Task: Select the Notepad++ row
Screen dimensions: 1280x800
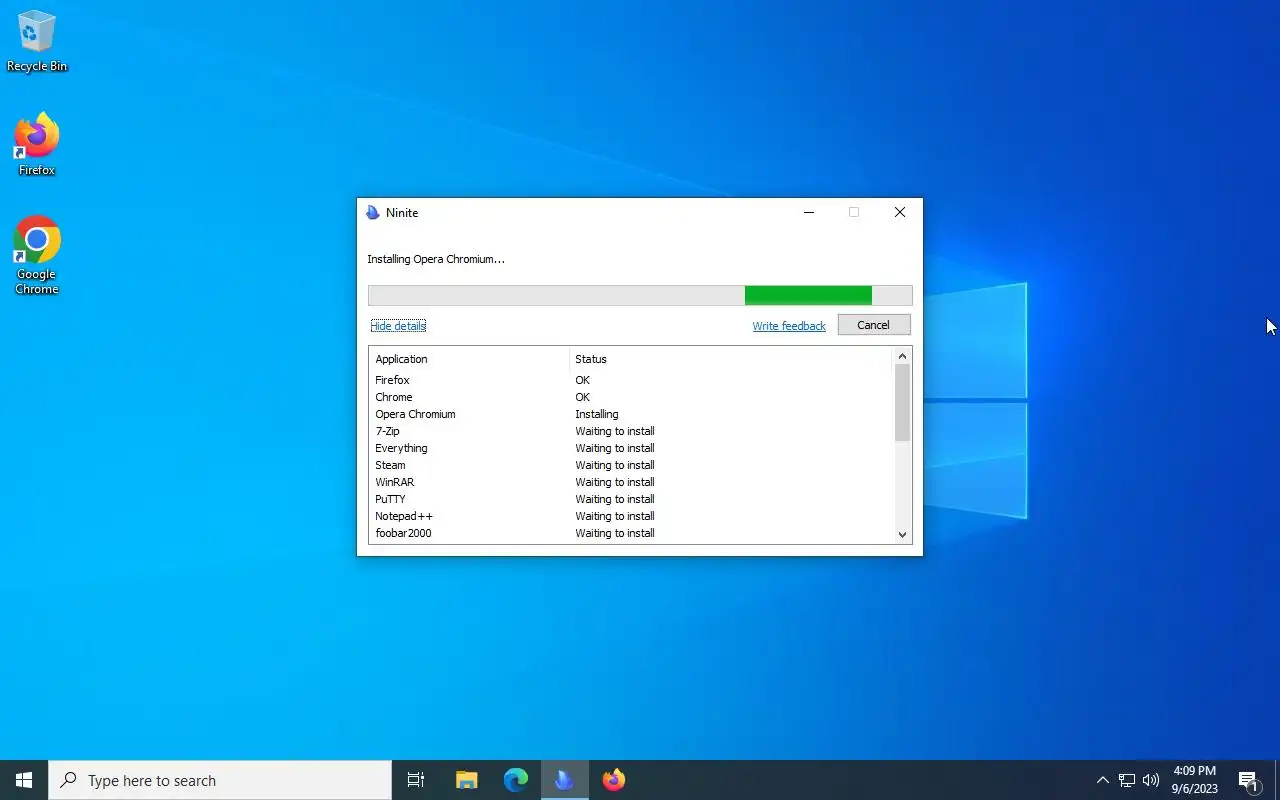Action: click(x=630, y=516)
